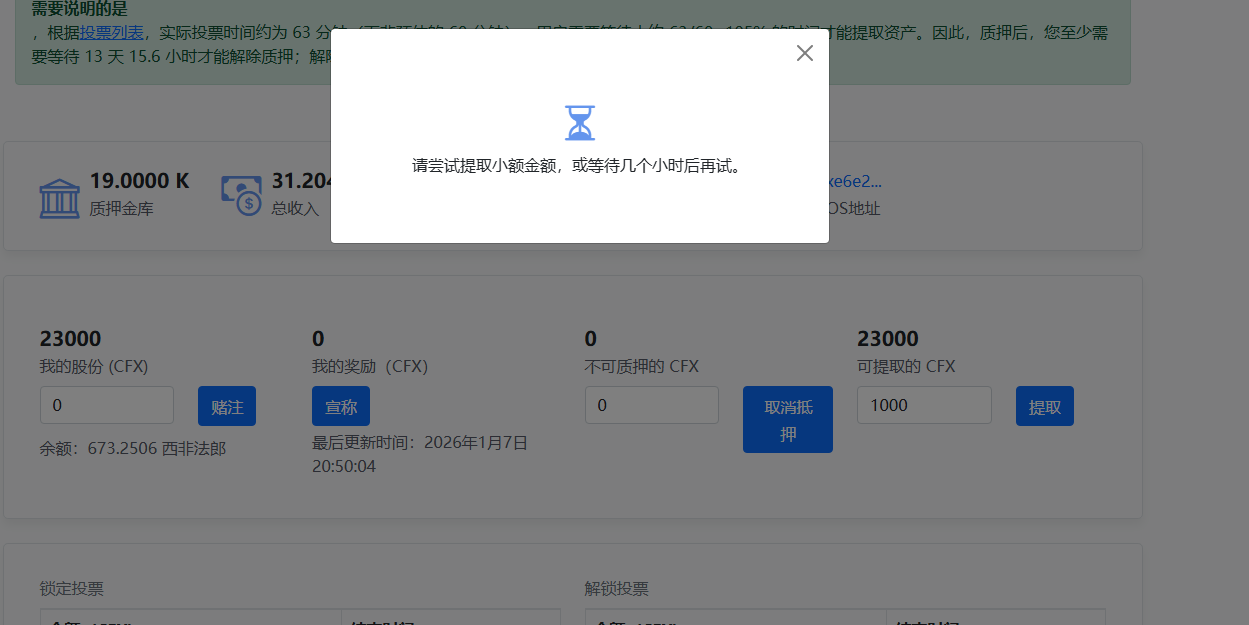Screen dimensions: 1249x625
Task: Focus the 不可质押的 CFX input field
Action: tap(651, 405)
